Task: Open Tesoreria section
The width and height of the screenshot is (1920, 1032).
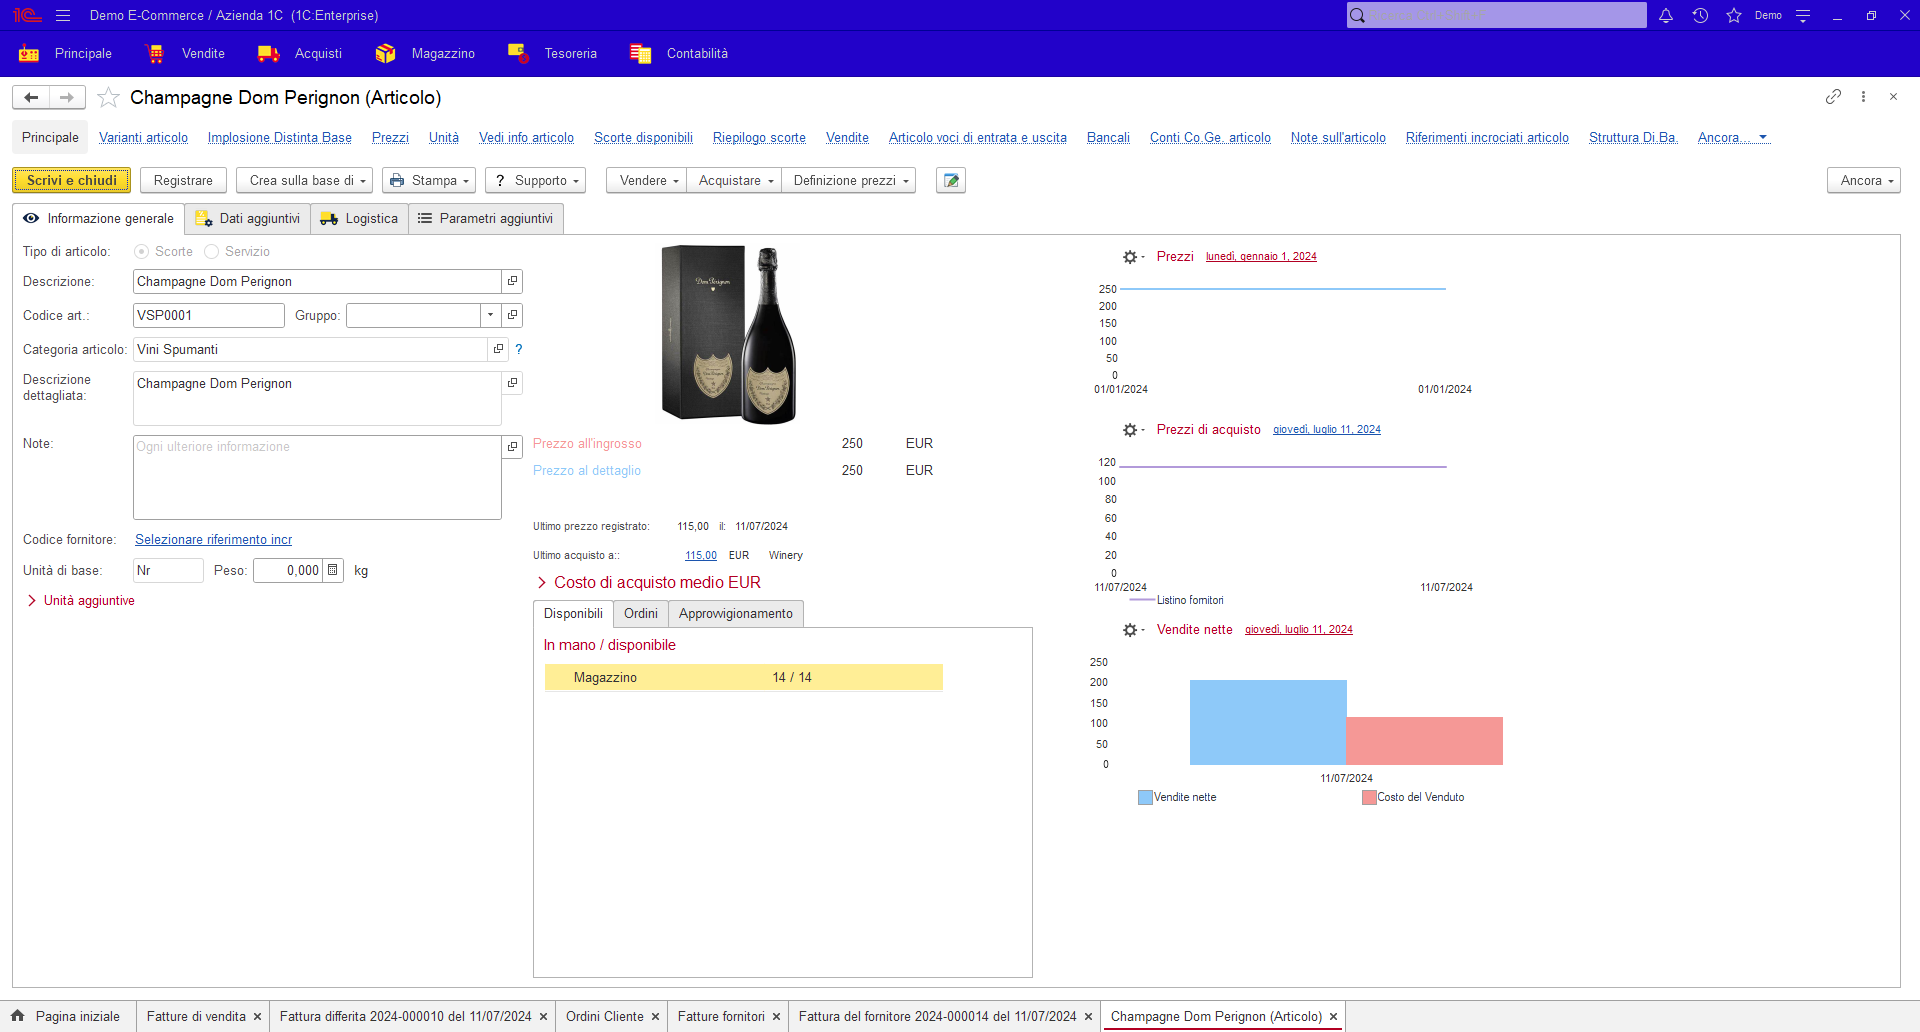Action: pyautogui.click(x=552, y=53)
